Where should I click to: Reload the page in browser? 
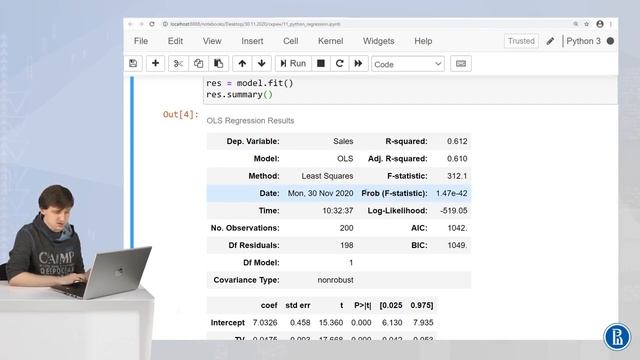[x=152, y=24]
